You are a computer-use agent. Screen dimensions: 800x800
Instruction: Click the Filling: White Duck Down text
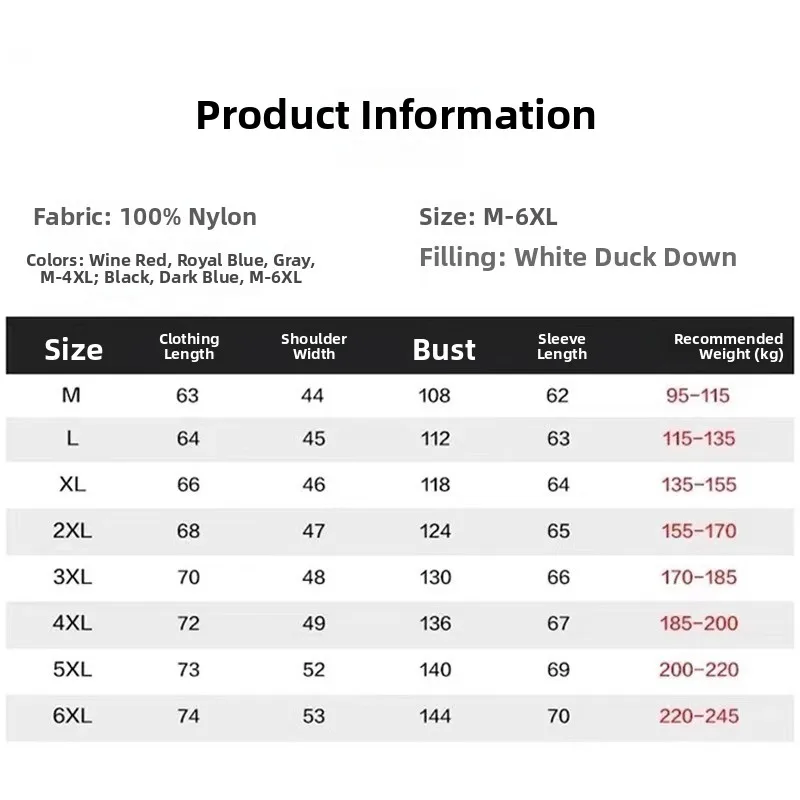(578, 257)
